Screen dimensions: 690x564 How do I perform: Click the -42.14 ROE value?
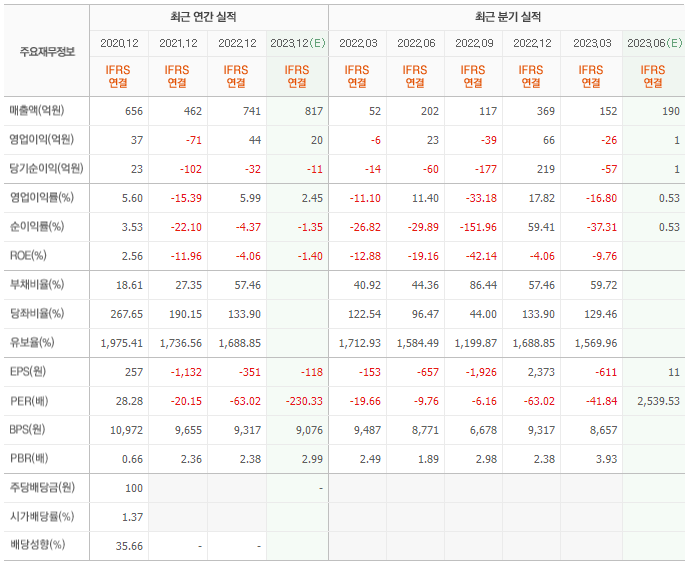(481, 256)
